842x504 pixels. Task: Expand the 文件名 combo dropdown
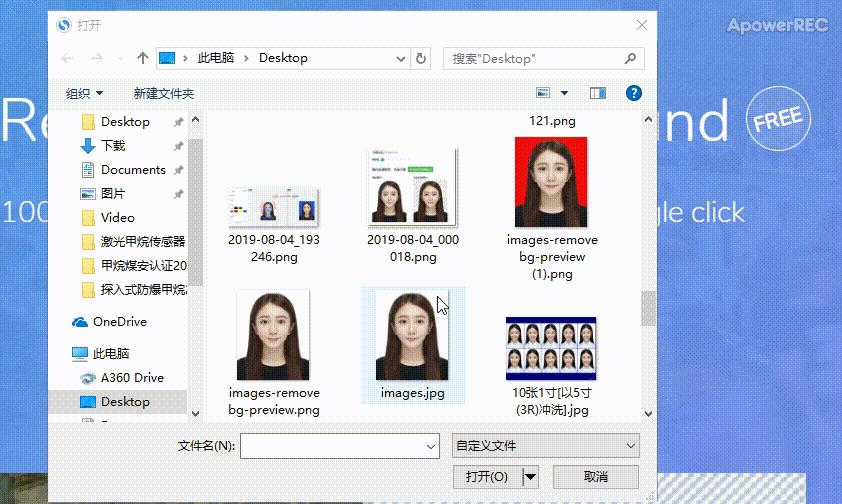tap(431, 446)
